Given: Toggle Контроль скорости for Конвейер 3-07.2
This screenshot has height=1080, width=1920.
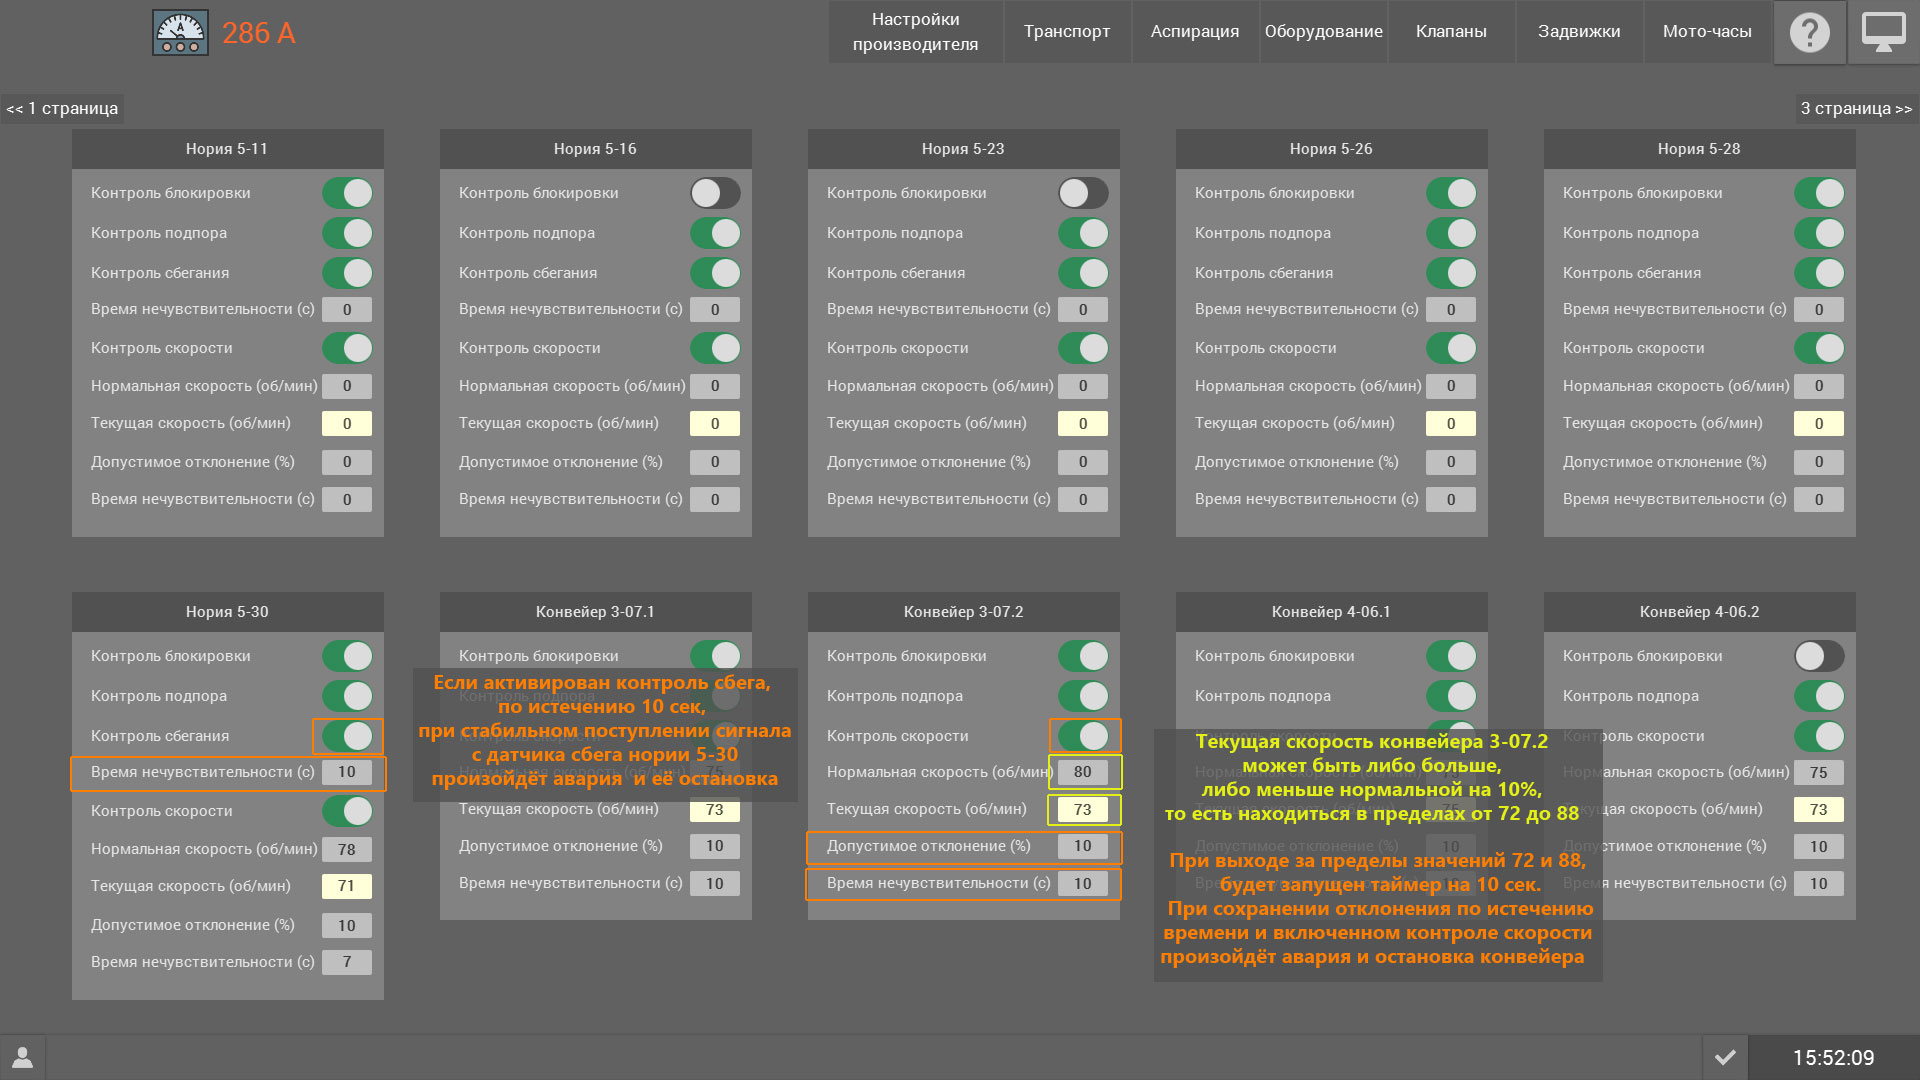Looking at the screenshot, I should tap(1084, 736).
